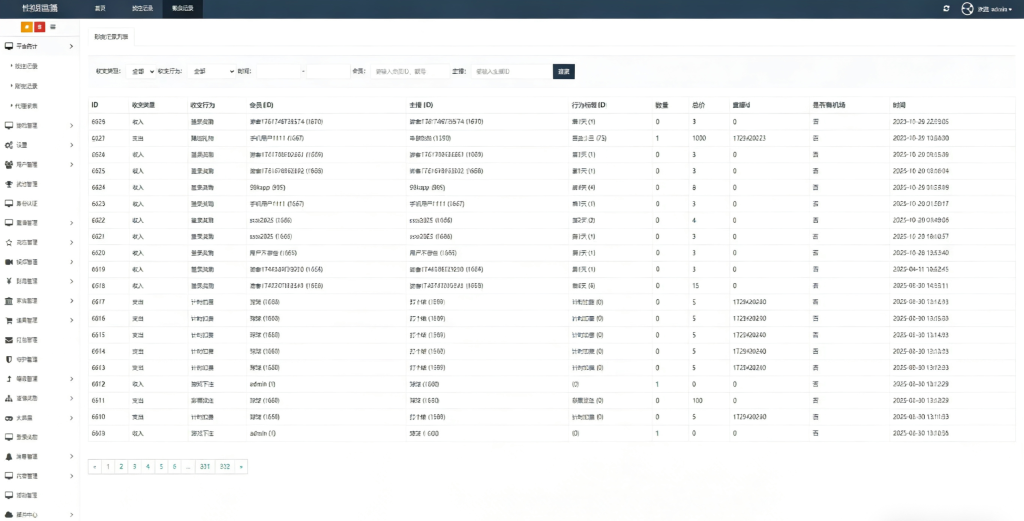
Task: Jump to last page 332
Action: click(x=225, y=466)
